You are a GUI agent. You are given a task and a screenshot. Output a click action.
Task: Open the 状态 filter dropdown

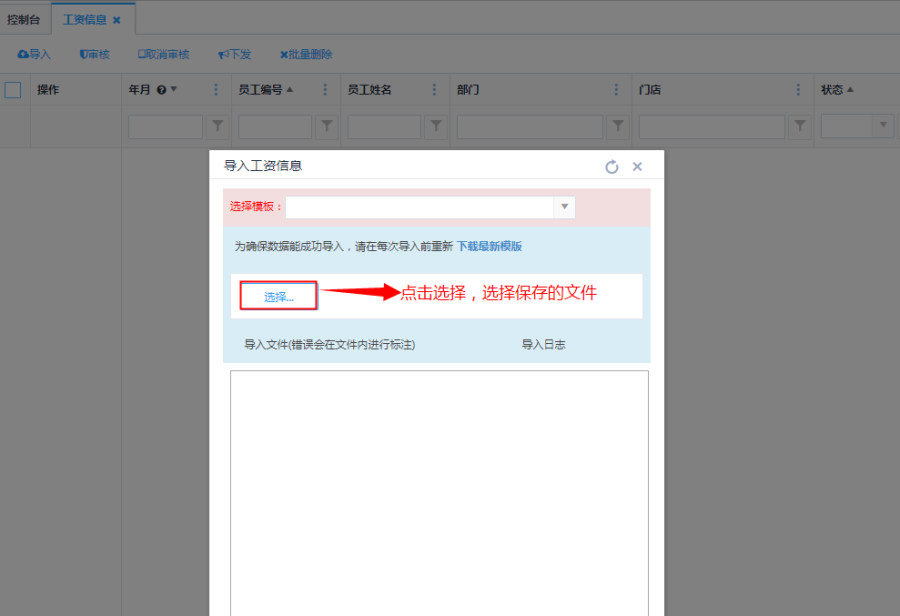coord(883,126)
